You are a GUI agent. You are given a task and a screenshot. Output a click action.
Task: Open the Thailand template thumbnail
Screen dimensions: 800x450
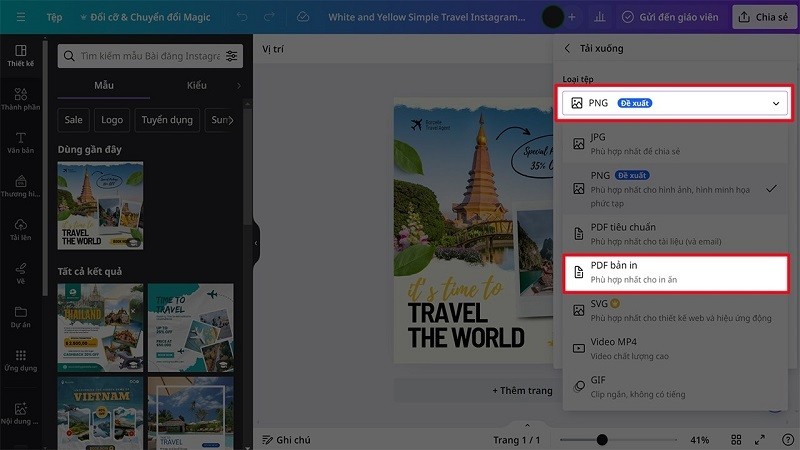[x=101, y=328]
